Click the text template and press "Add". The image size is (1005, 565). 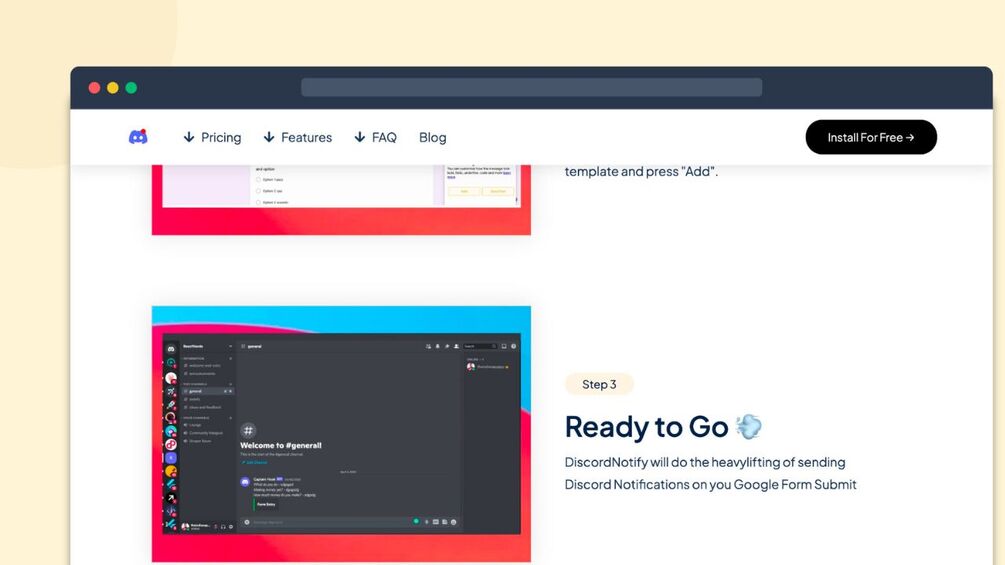click(x=641, y=172)
